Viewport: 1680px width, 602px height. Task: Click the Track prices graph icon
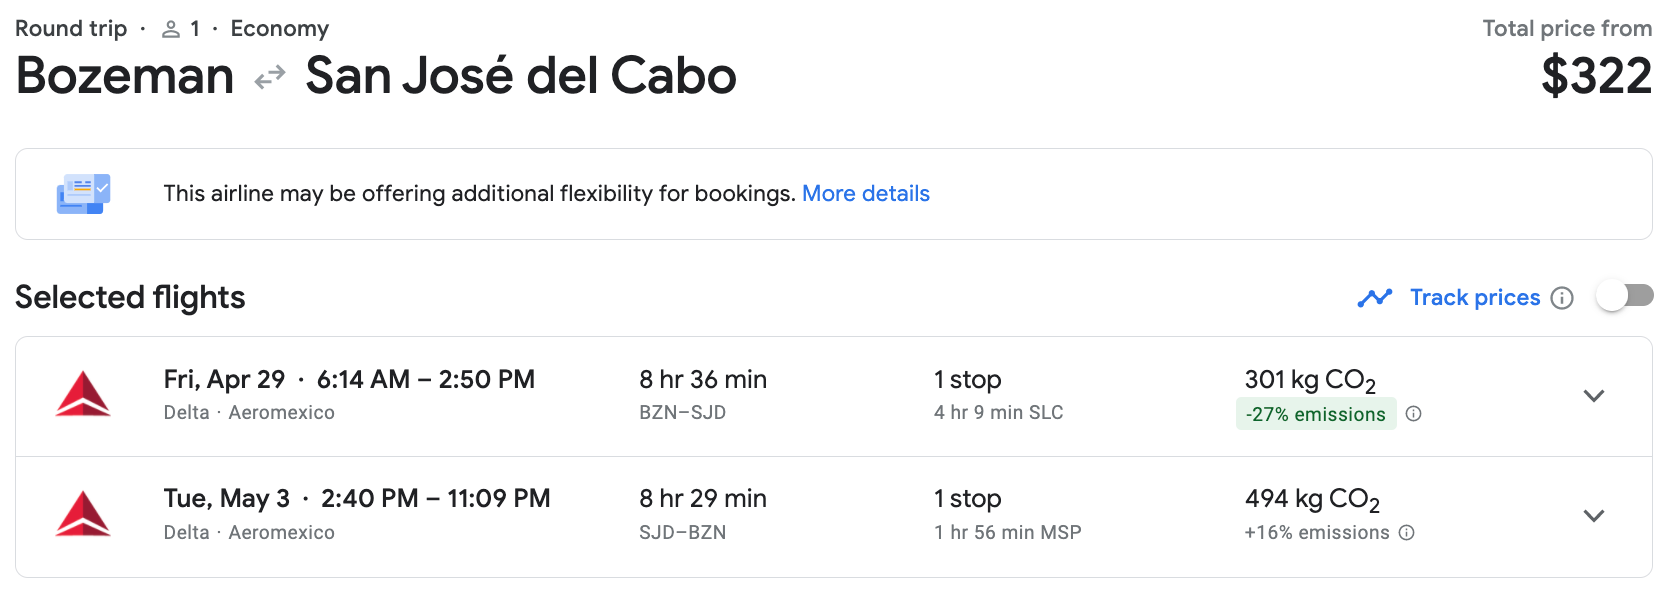tap(1375, 298)
